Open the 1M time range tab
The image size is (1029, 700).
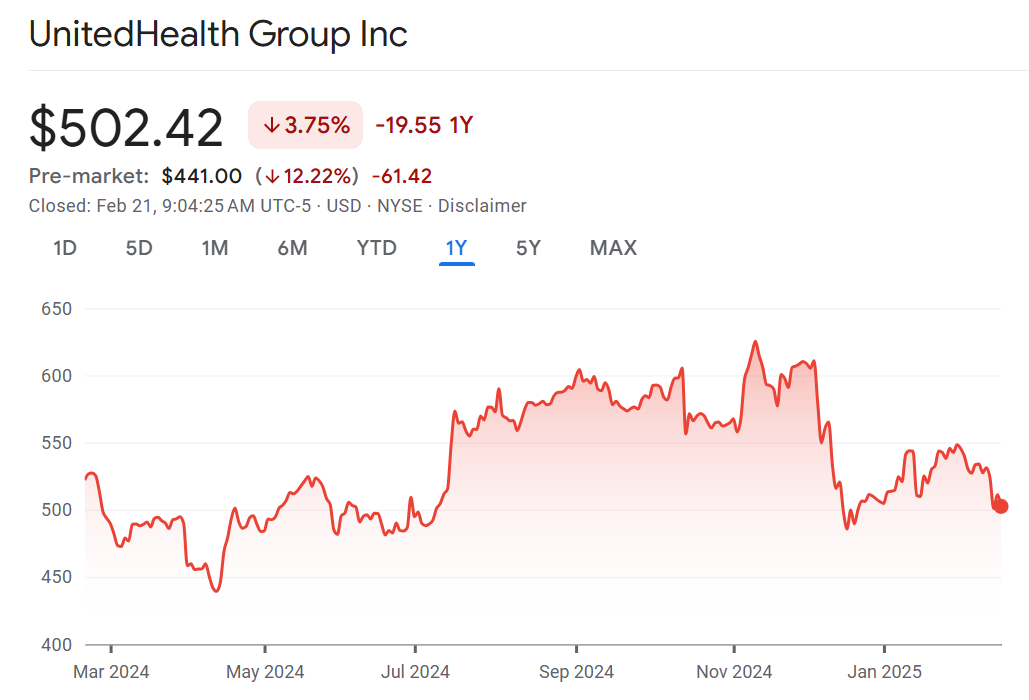click(215, 248)
